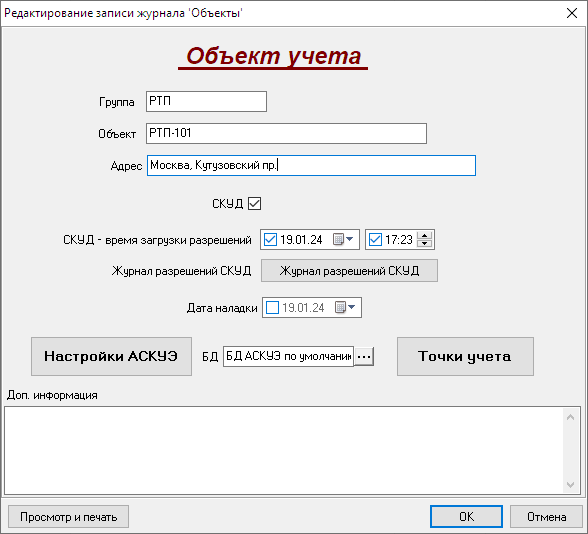The image size is (588, 534).
Task: Expand the Дата наладки date dropdown arrow
Action: point(351,307)
